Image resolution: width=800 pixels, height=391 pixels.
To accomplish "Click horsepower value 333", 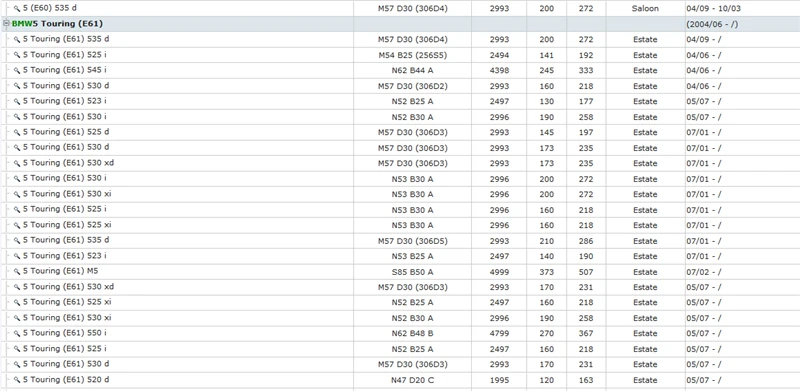I will [x=586, y=70].
